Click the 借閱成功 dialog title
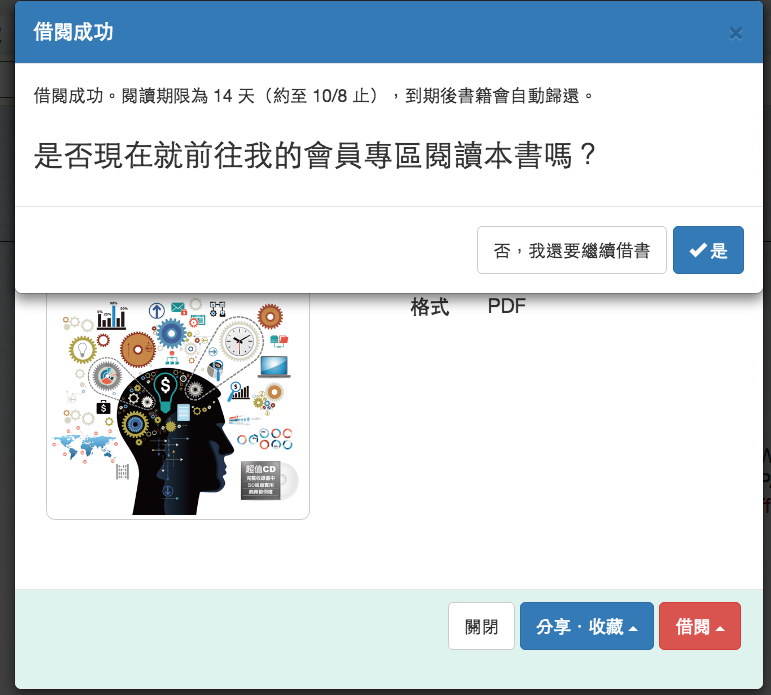Viewport: 771px width, 695px height. [73, 32]
